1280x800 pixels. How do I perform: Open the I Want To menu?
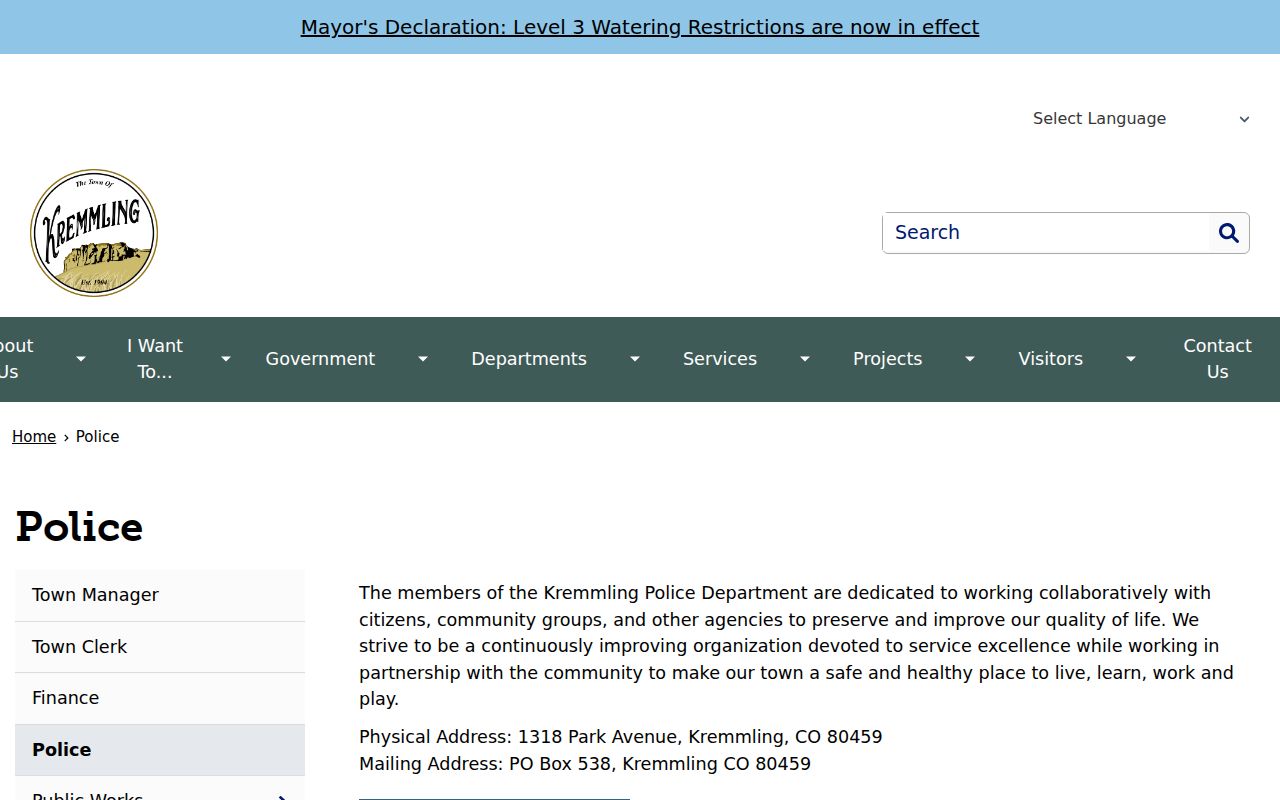click(x=155, y=359)
